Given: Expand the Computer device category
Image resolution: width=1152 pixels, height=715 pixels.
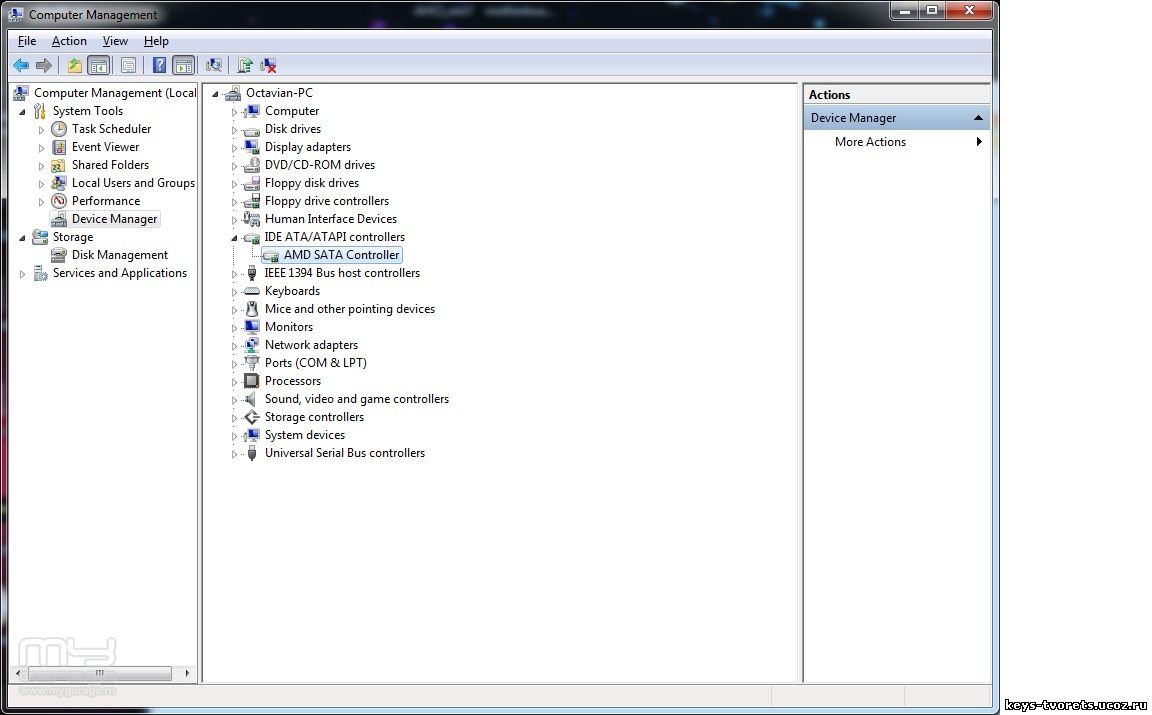Looking at the screenshot, I should [234, 112].
